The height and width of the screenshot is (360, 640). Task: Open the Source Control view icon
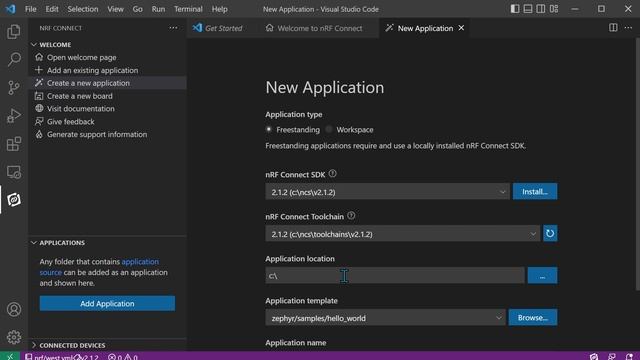pos(13,88)
